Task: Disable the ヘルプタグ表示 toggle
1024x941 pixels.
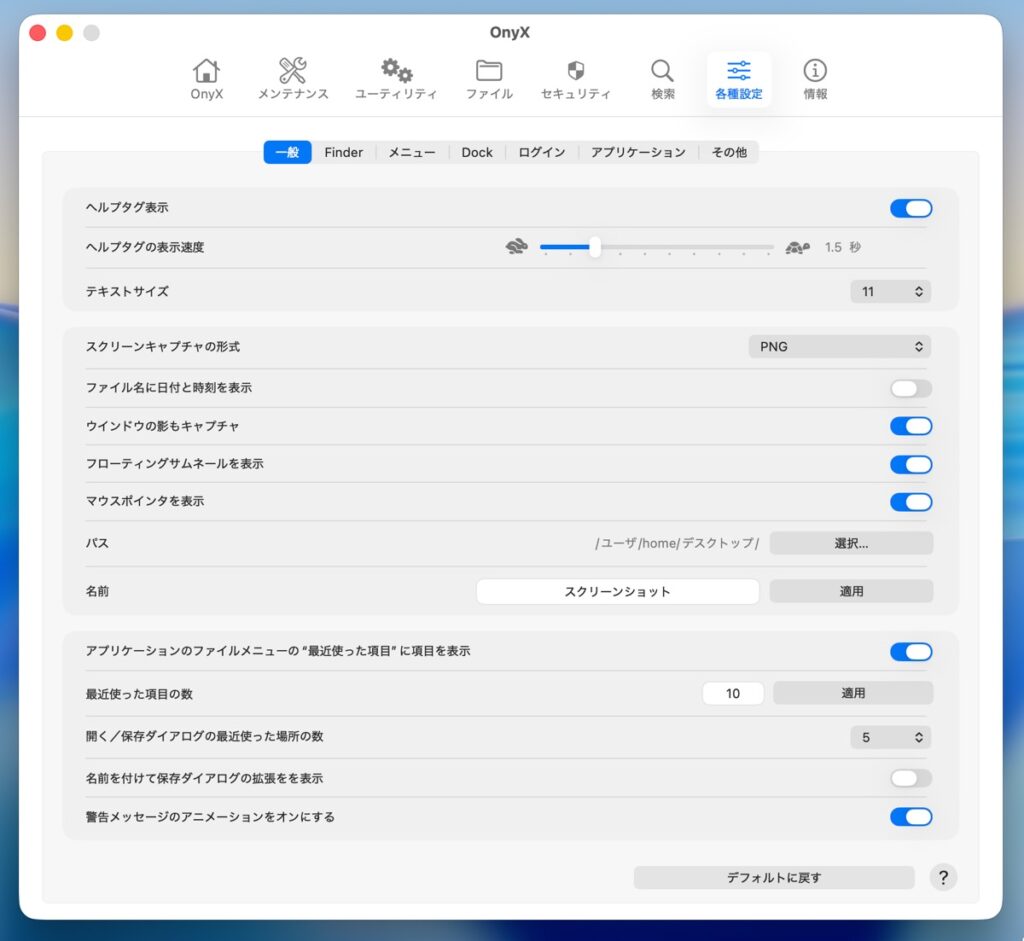Action: coord(910,208)
